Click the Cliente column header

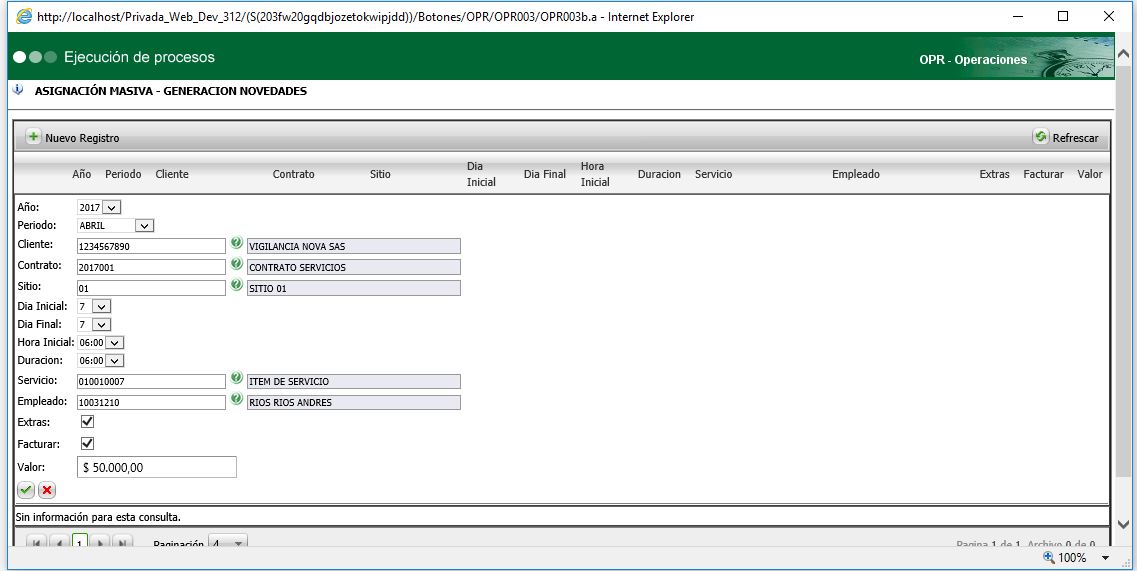coord(172,174)
